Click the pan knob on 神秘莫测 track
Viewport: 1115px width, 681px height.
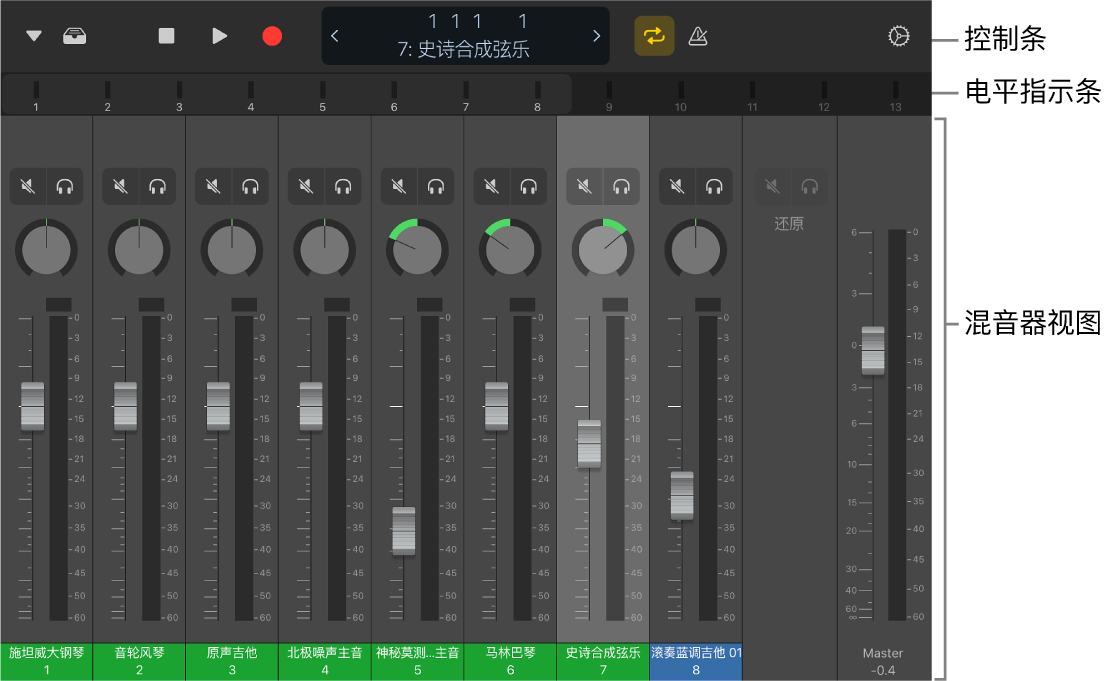point(416,249)
